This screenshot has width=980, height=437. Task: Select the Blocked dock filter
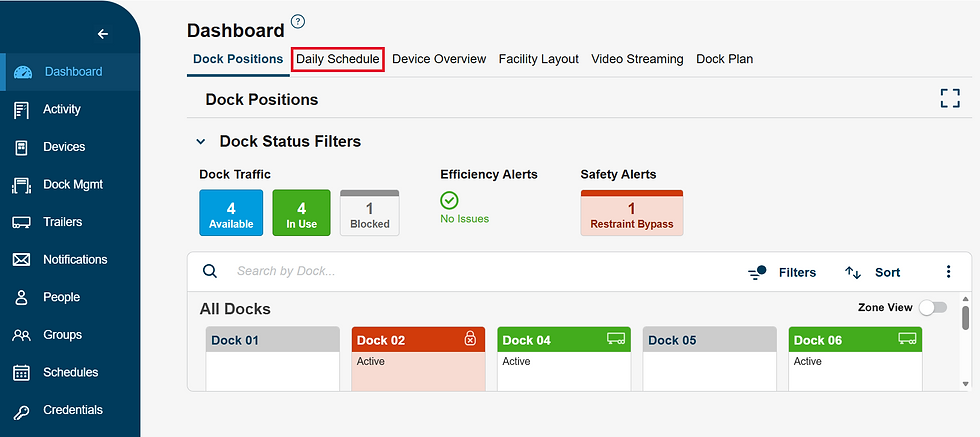(x=369, y=213)
